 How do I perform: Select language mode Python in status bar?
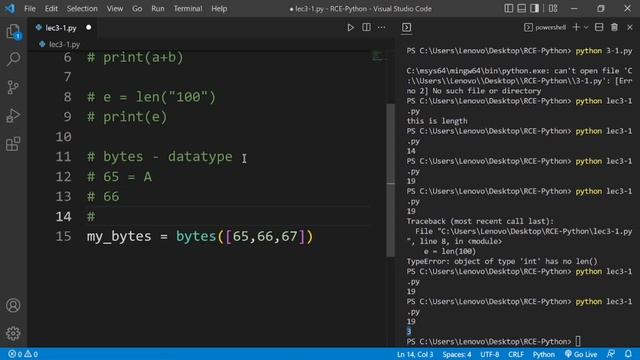tap(544, 354)
